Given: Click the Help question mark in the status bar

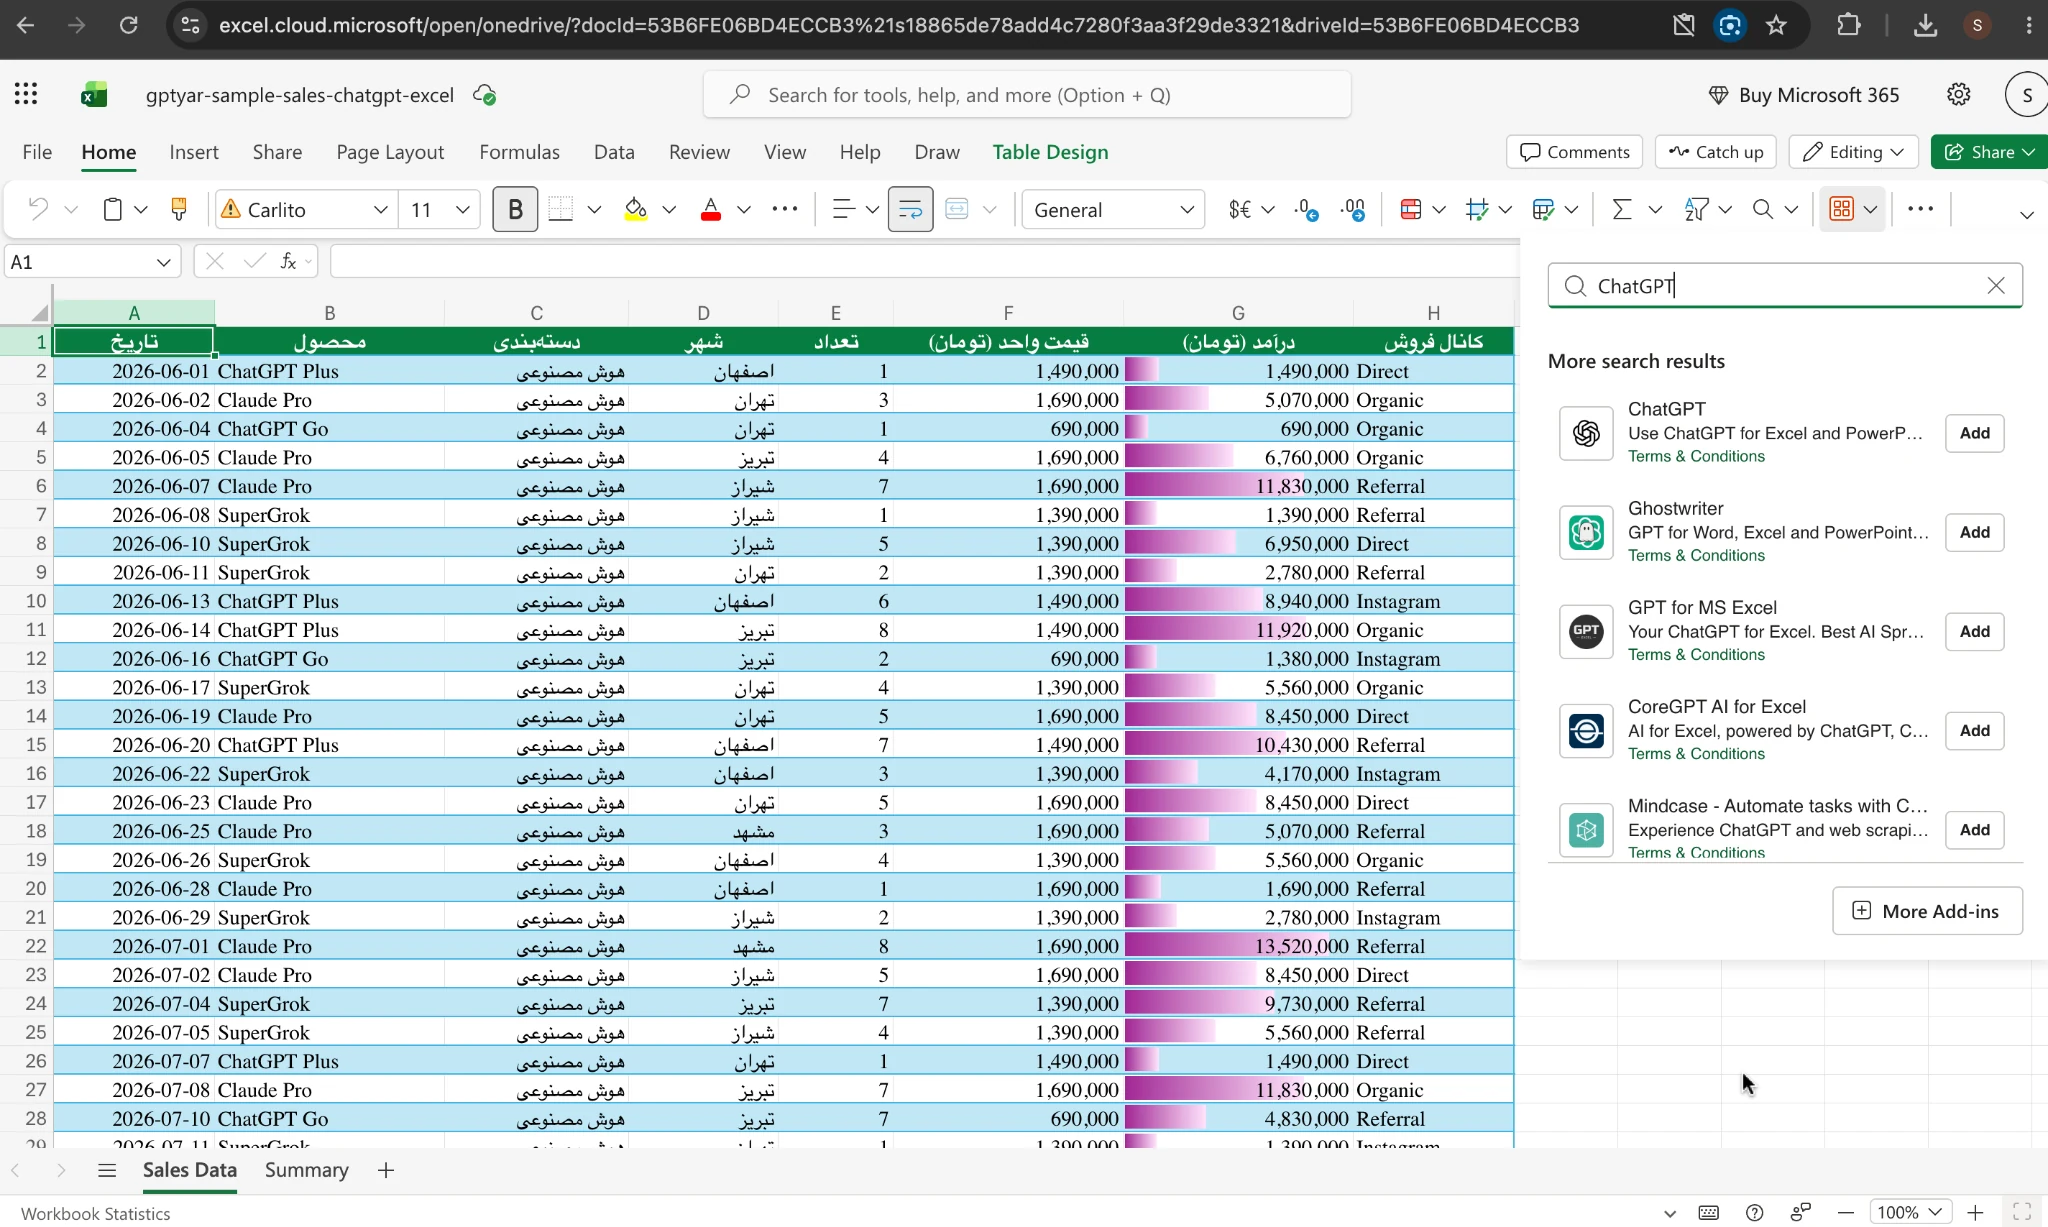Looking at the screenshot, I should coord(1754,1213).
